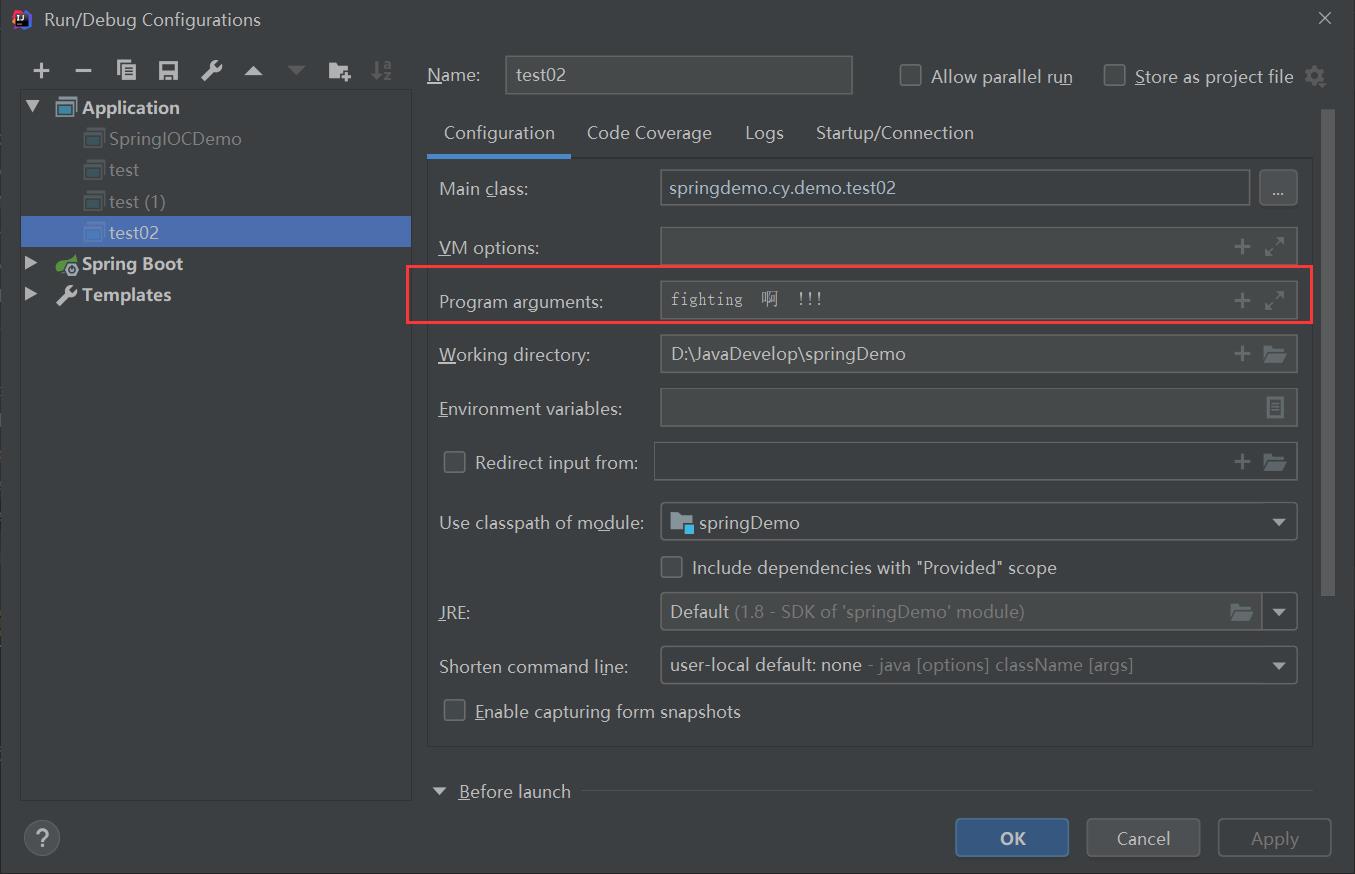The image size is (1355, 874).
Task: Browse for Main class with ellipsis button
Action: pos(1278,188)
